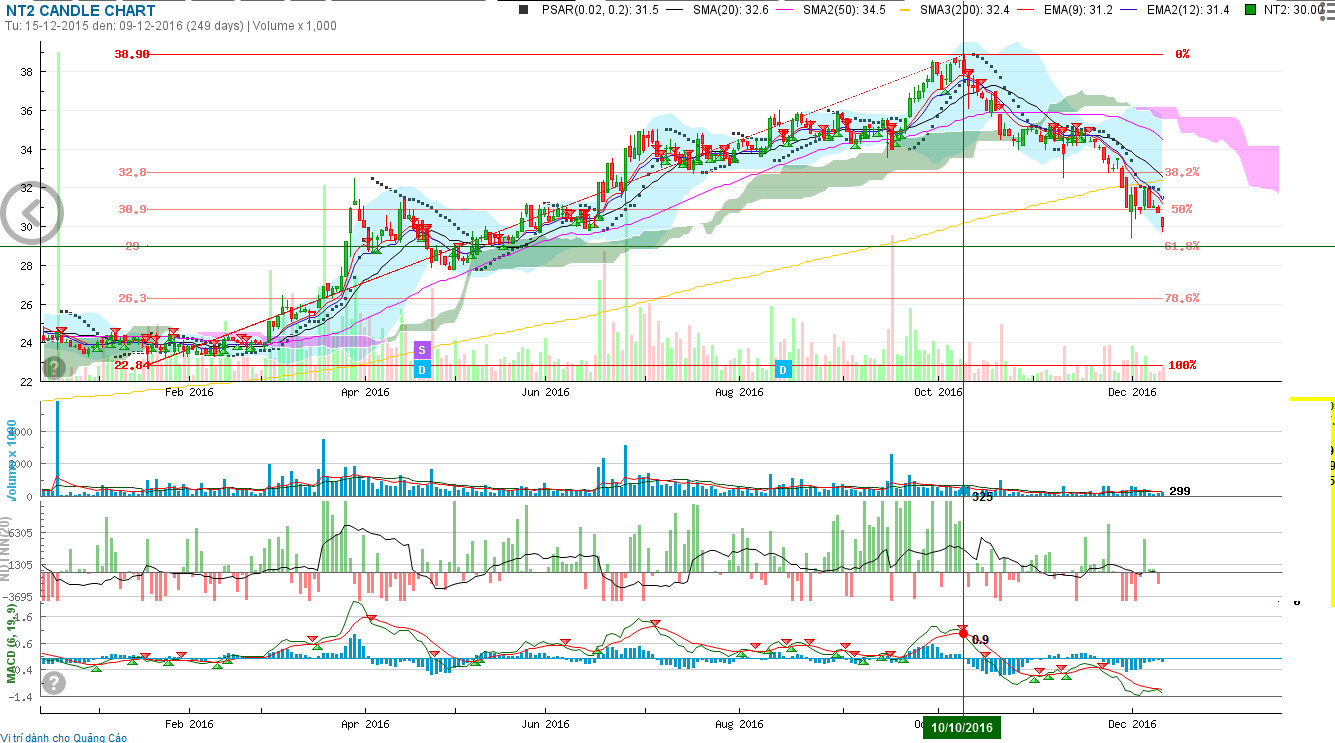Screen dimensions: 1335x743
Task: Click the Volume x 1000 axis title
Action: tap(13, 459)
